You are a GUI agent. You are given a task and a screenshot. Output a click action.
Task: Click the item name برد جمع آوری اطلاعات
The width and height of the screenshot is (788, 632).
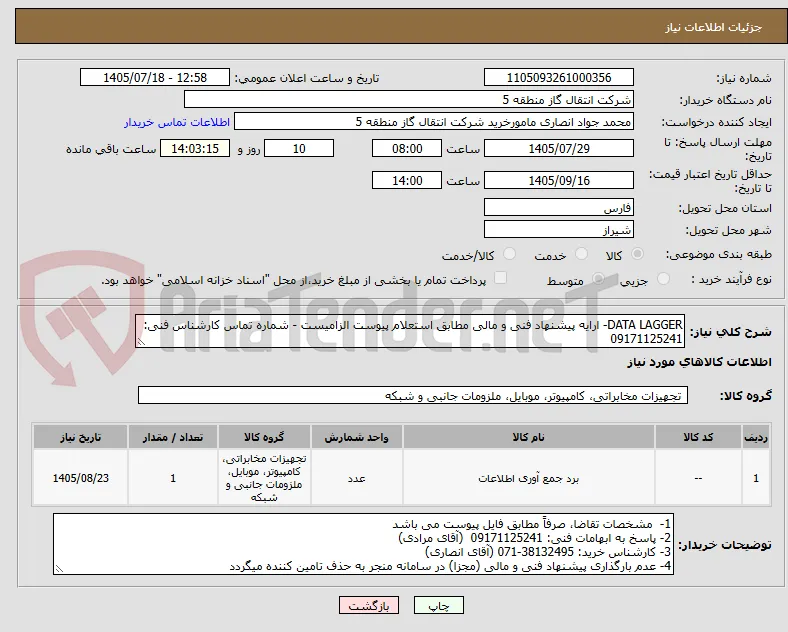[528, 478]
